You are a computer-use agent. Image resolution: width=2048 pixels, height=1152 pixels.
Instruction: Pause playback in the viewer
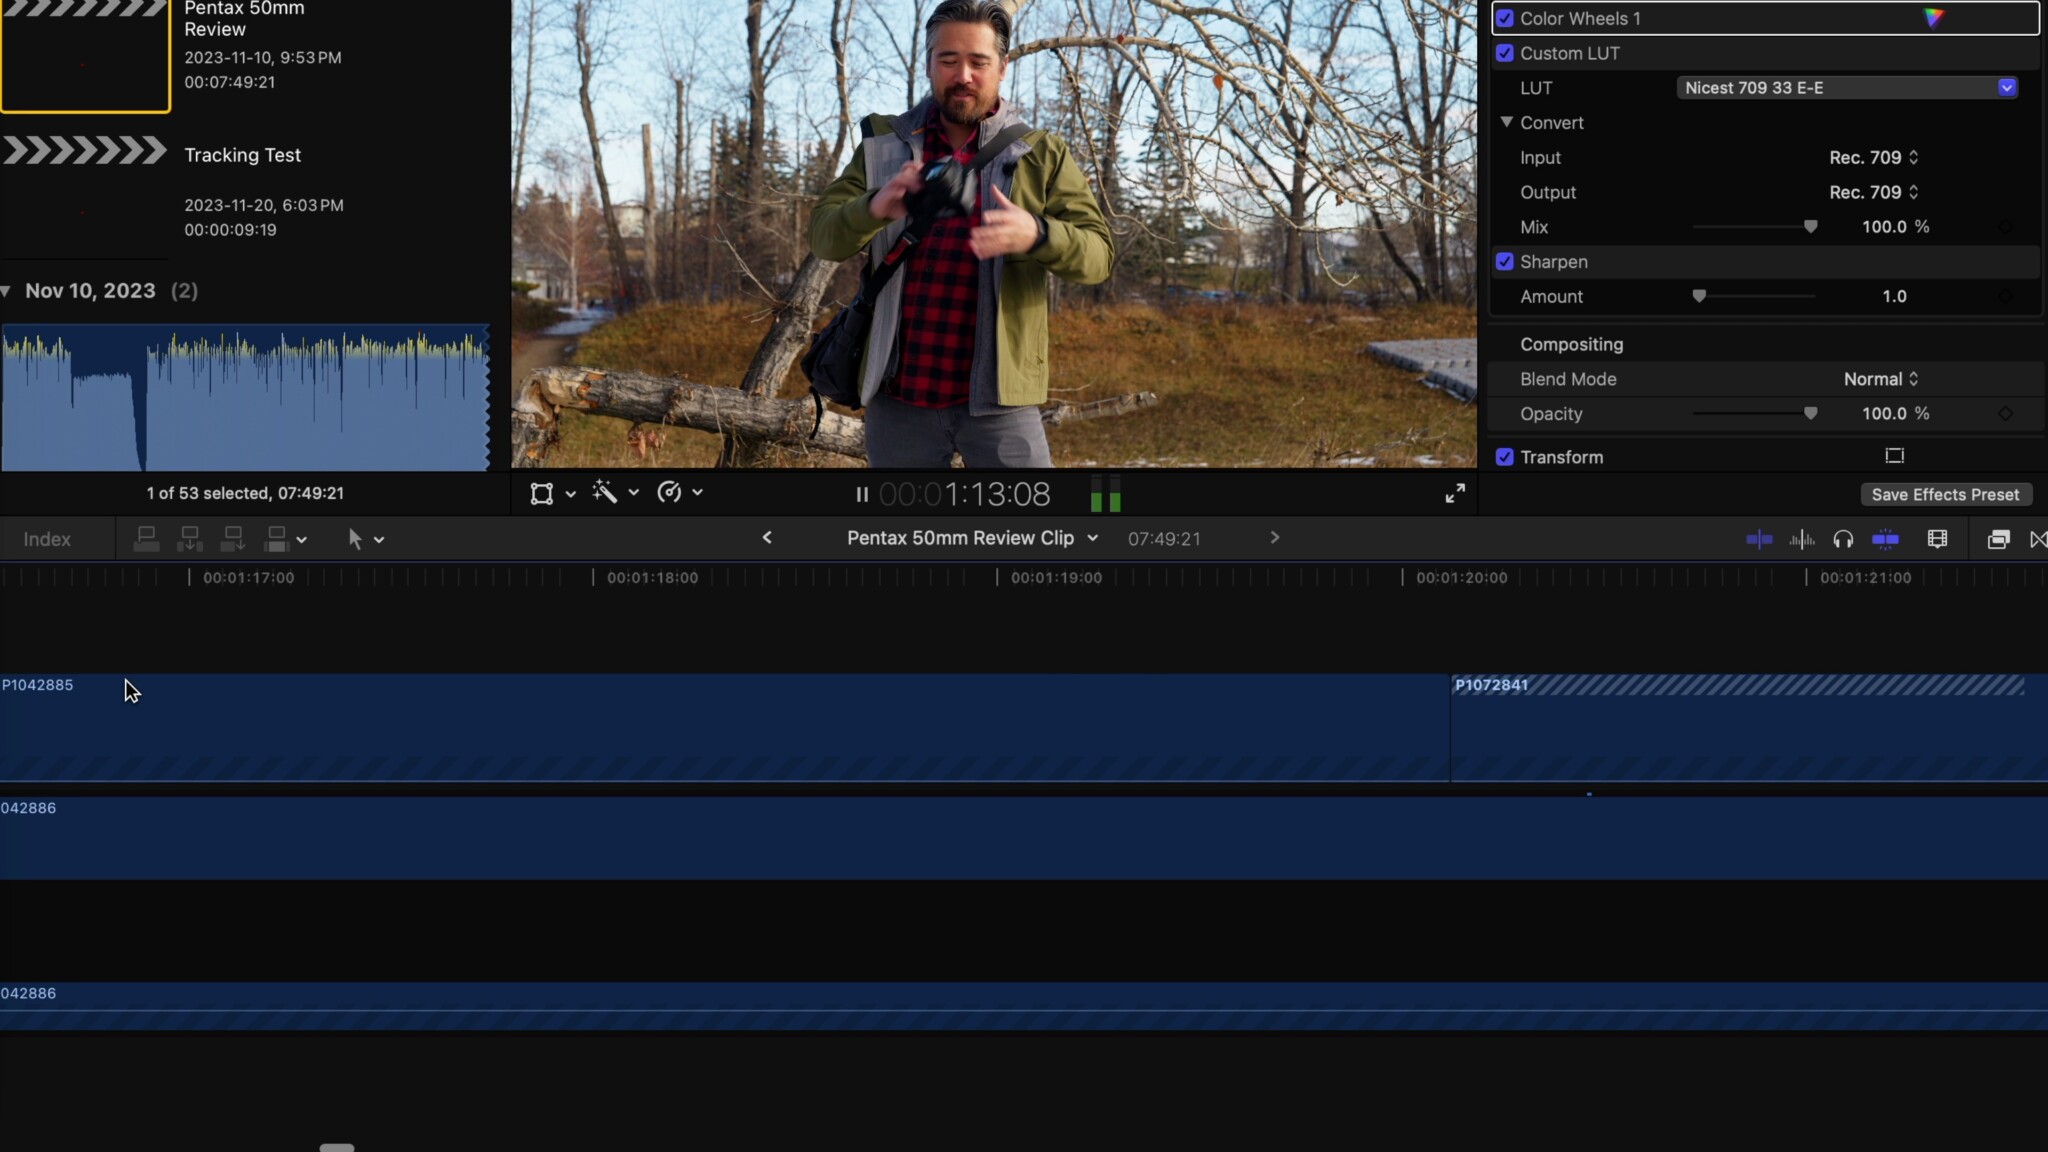click(x=861, y=495)
